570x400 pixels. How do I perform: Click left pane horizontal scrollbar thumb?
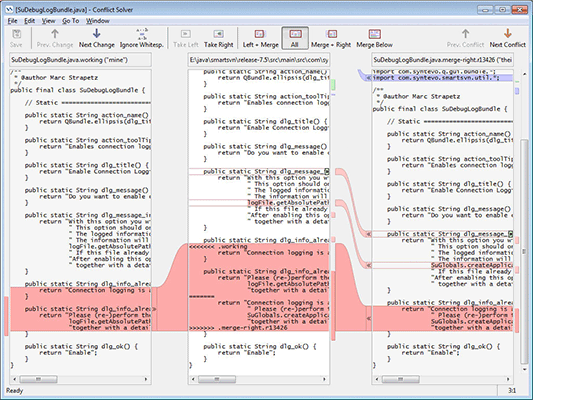[39, 379]
